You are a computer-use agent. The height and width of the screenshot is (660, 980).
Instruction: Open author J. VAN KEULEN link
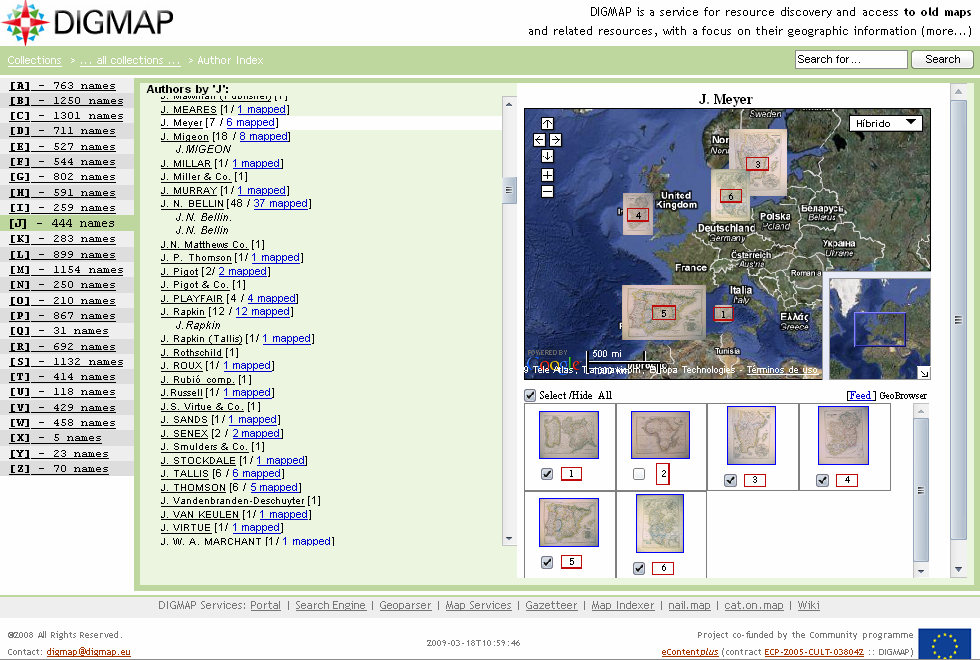click(200, 514)
